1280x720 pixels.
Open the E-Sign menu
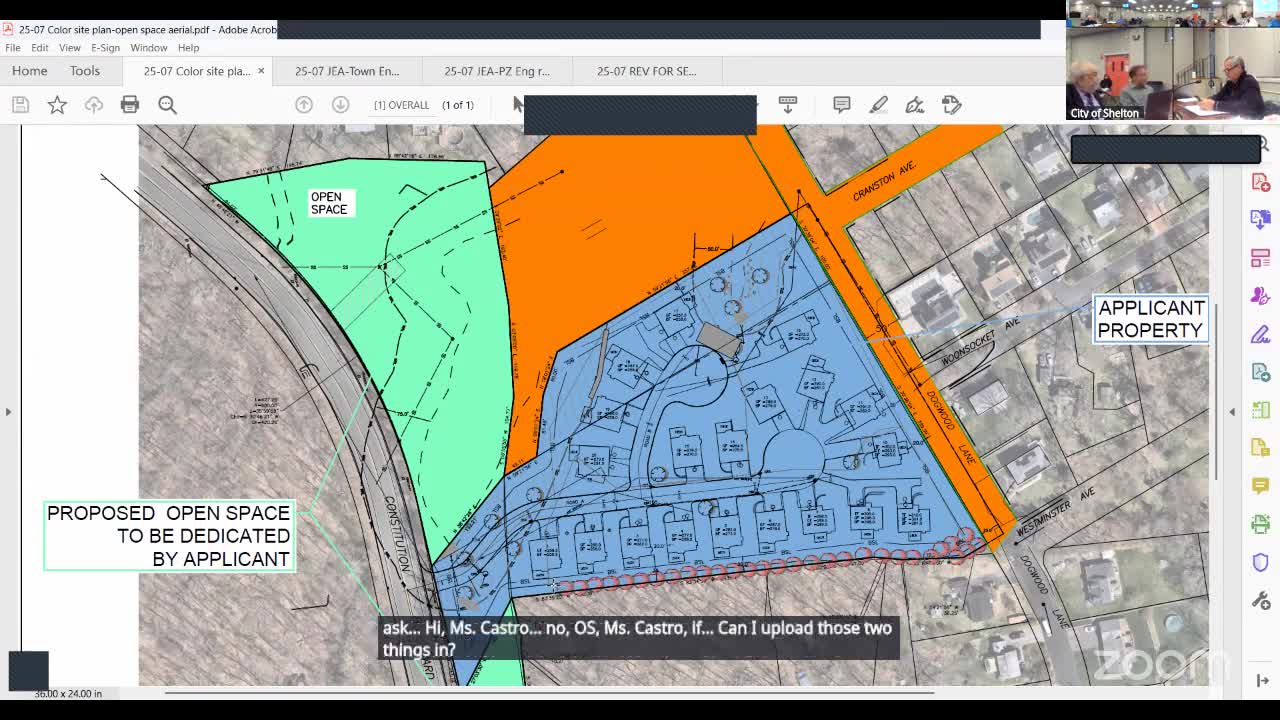105,48
